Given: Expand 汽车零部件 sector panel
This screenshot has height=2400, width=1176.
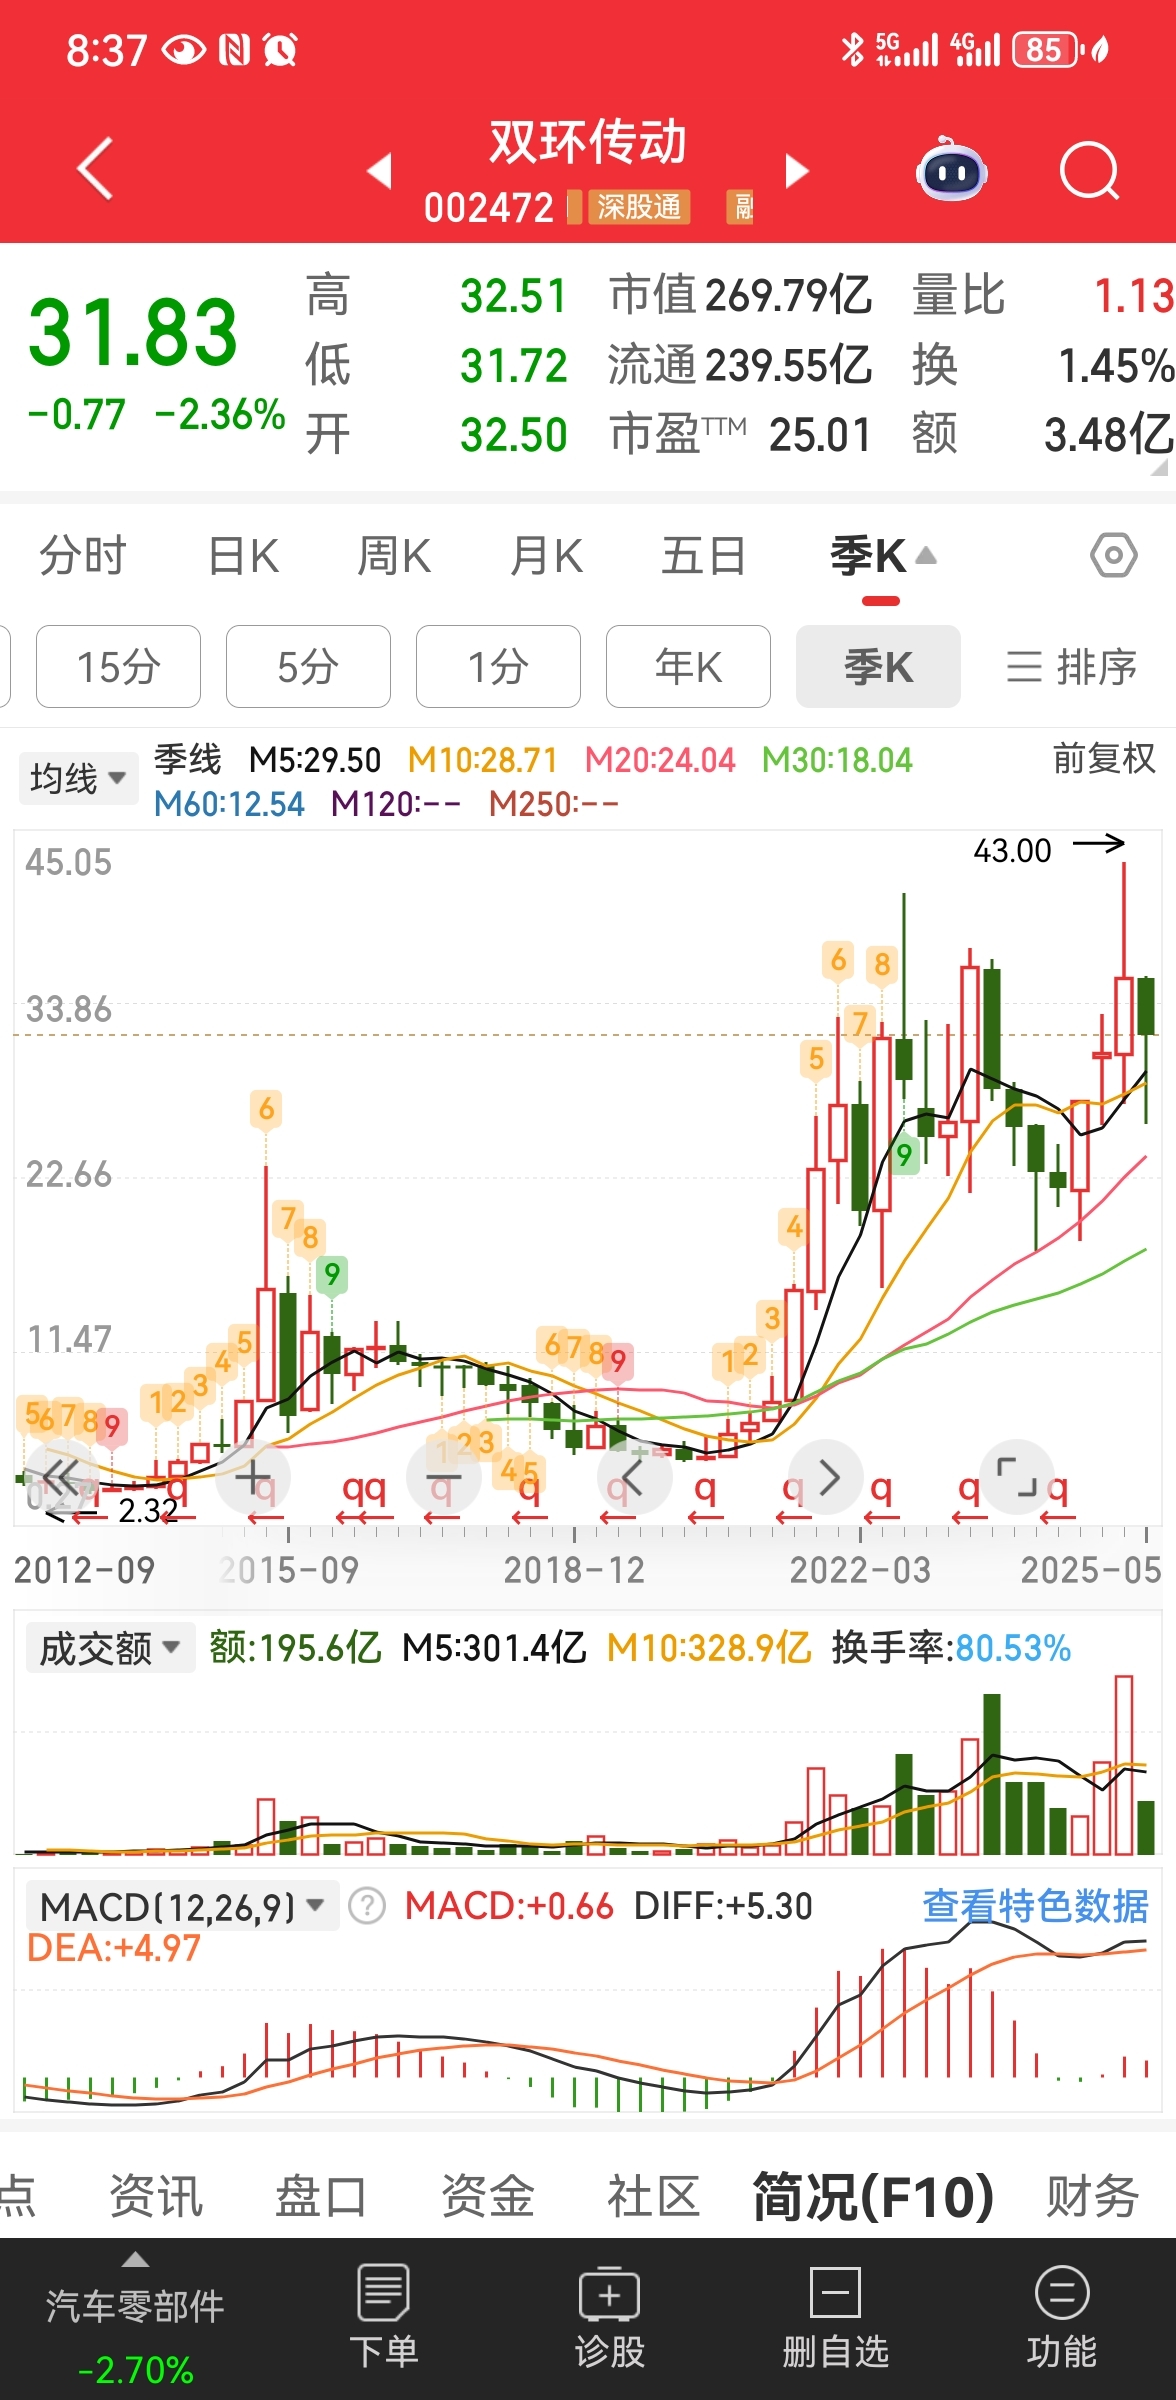Looking at the screenshot, I should [x=135, y=2317].
